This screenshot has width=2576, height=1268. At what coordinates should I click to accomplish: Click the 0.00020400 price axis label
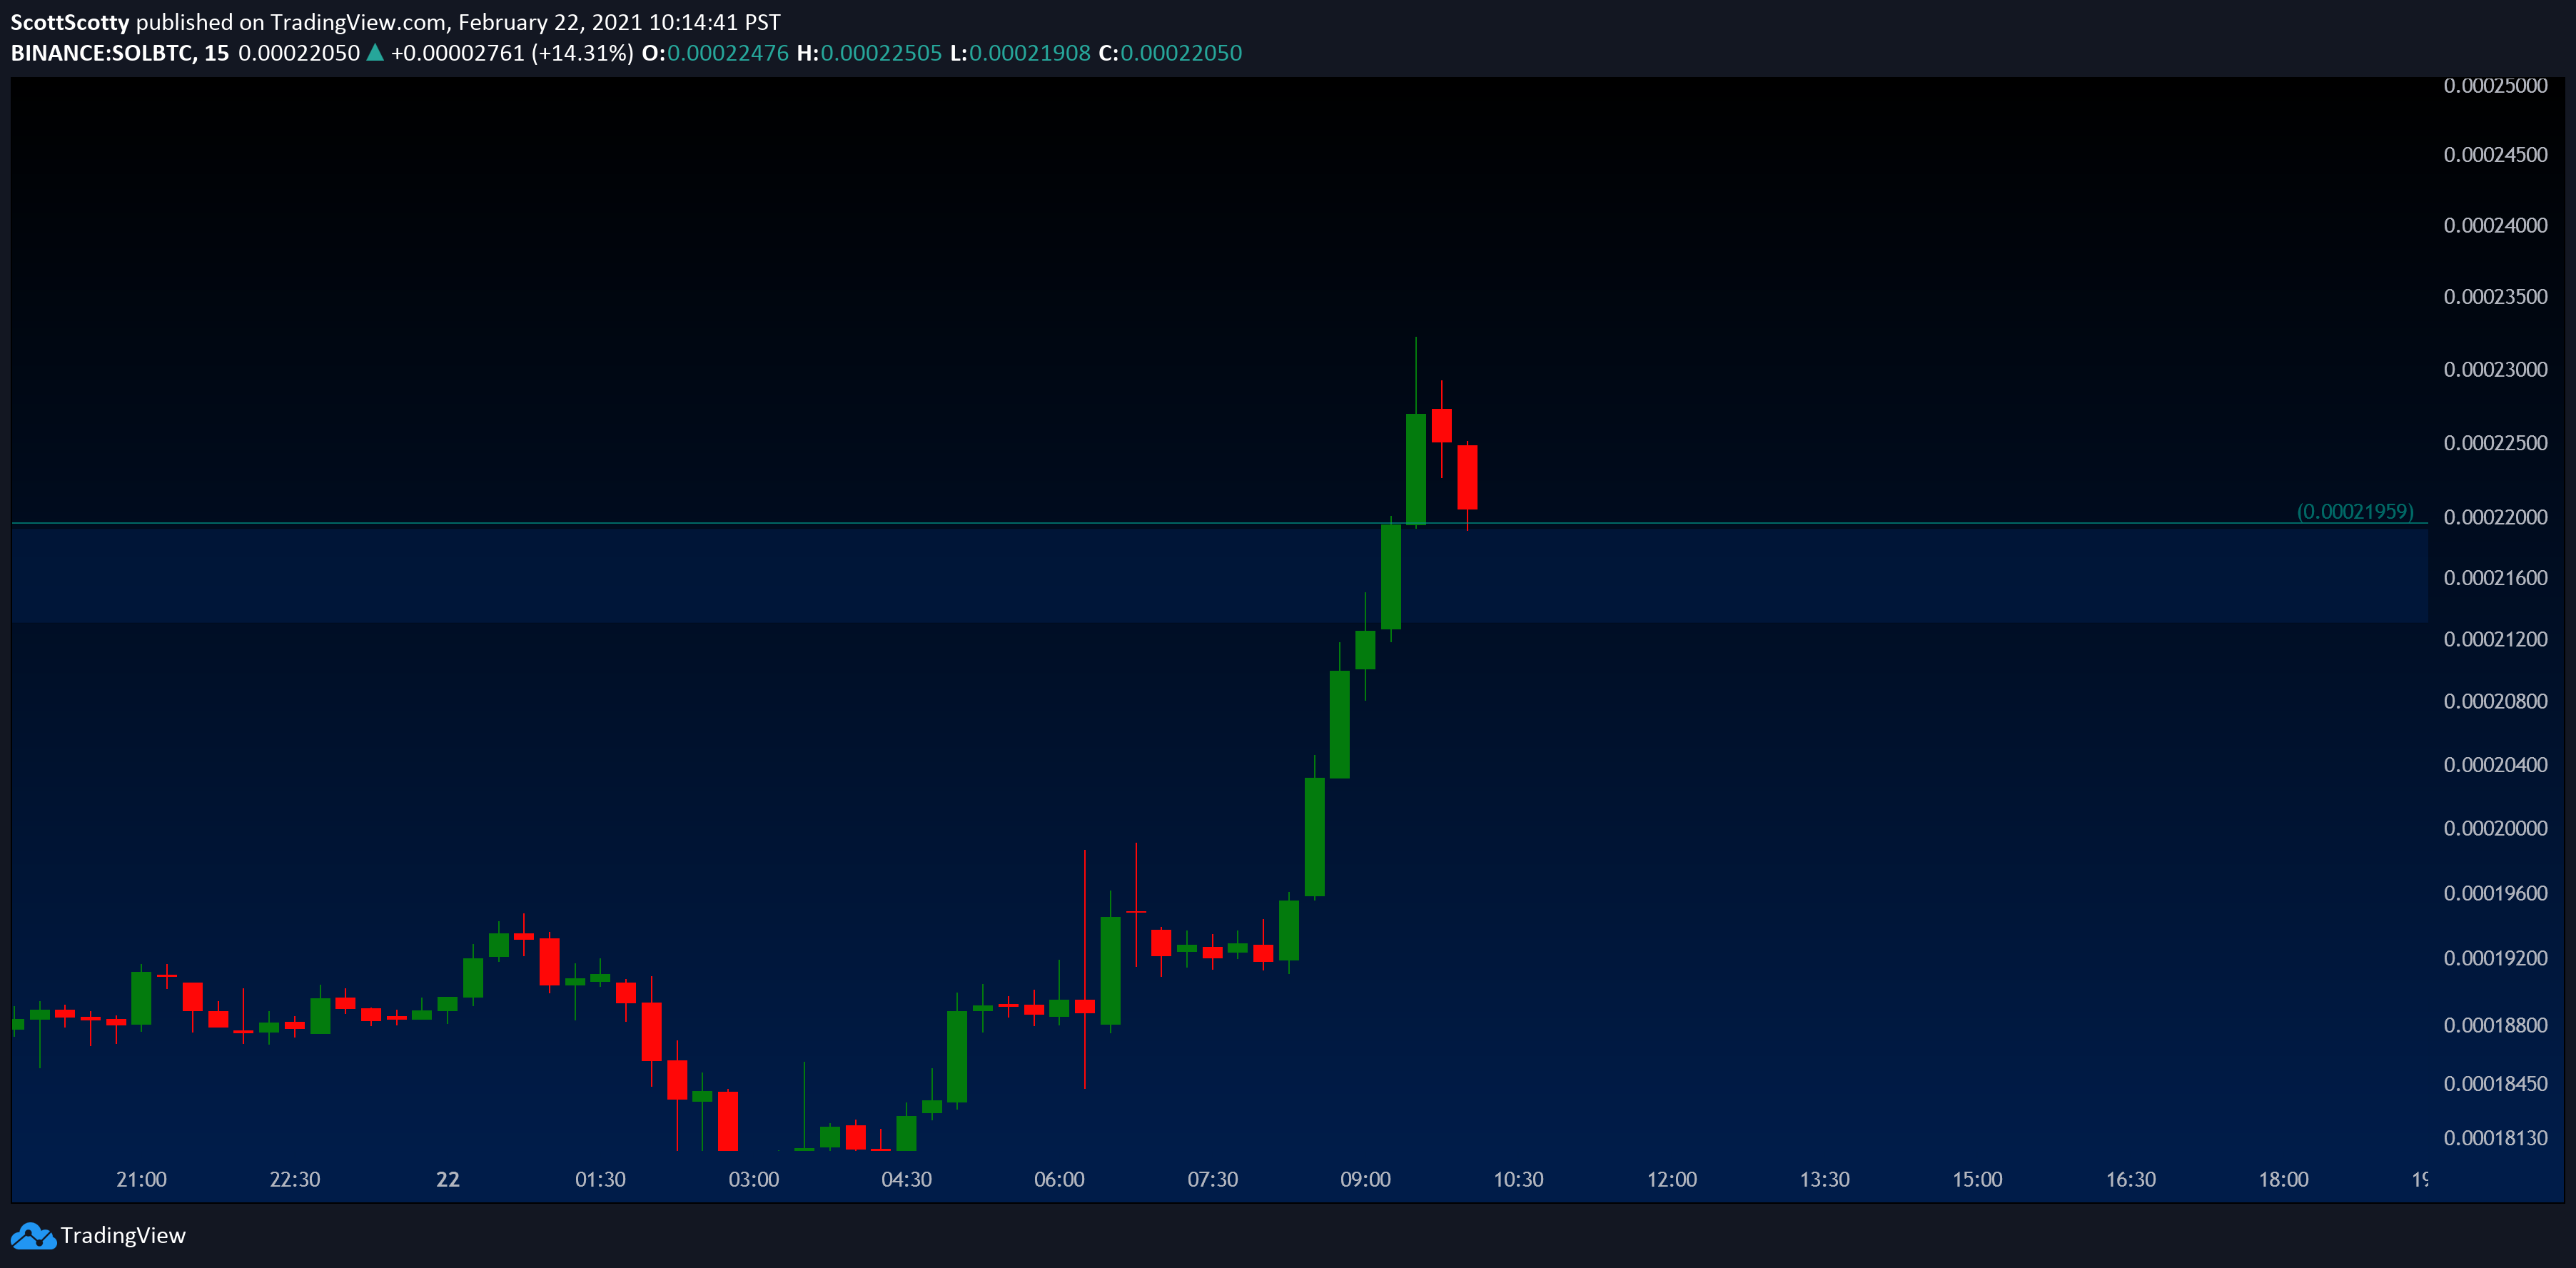point(2495,765)
